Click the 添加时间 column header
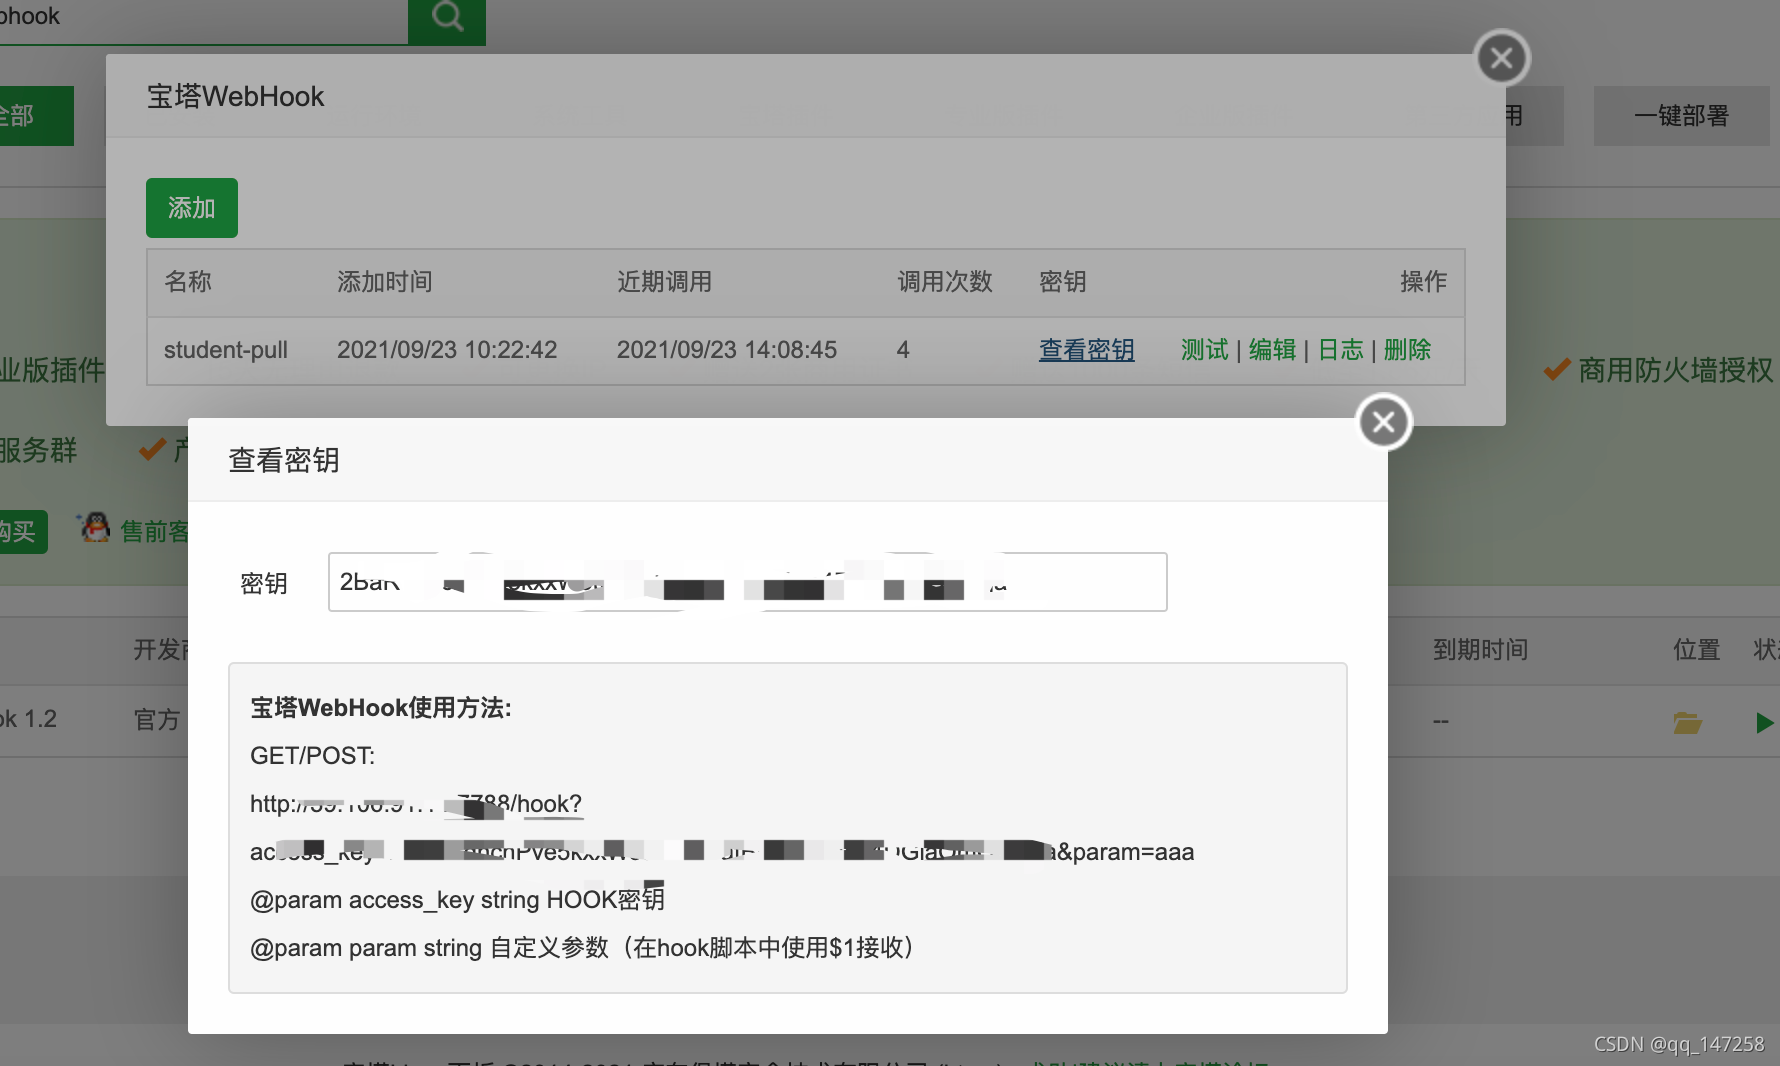This screenshot has height=1066, width=1780. (x=385, y=282)
